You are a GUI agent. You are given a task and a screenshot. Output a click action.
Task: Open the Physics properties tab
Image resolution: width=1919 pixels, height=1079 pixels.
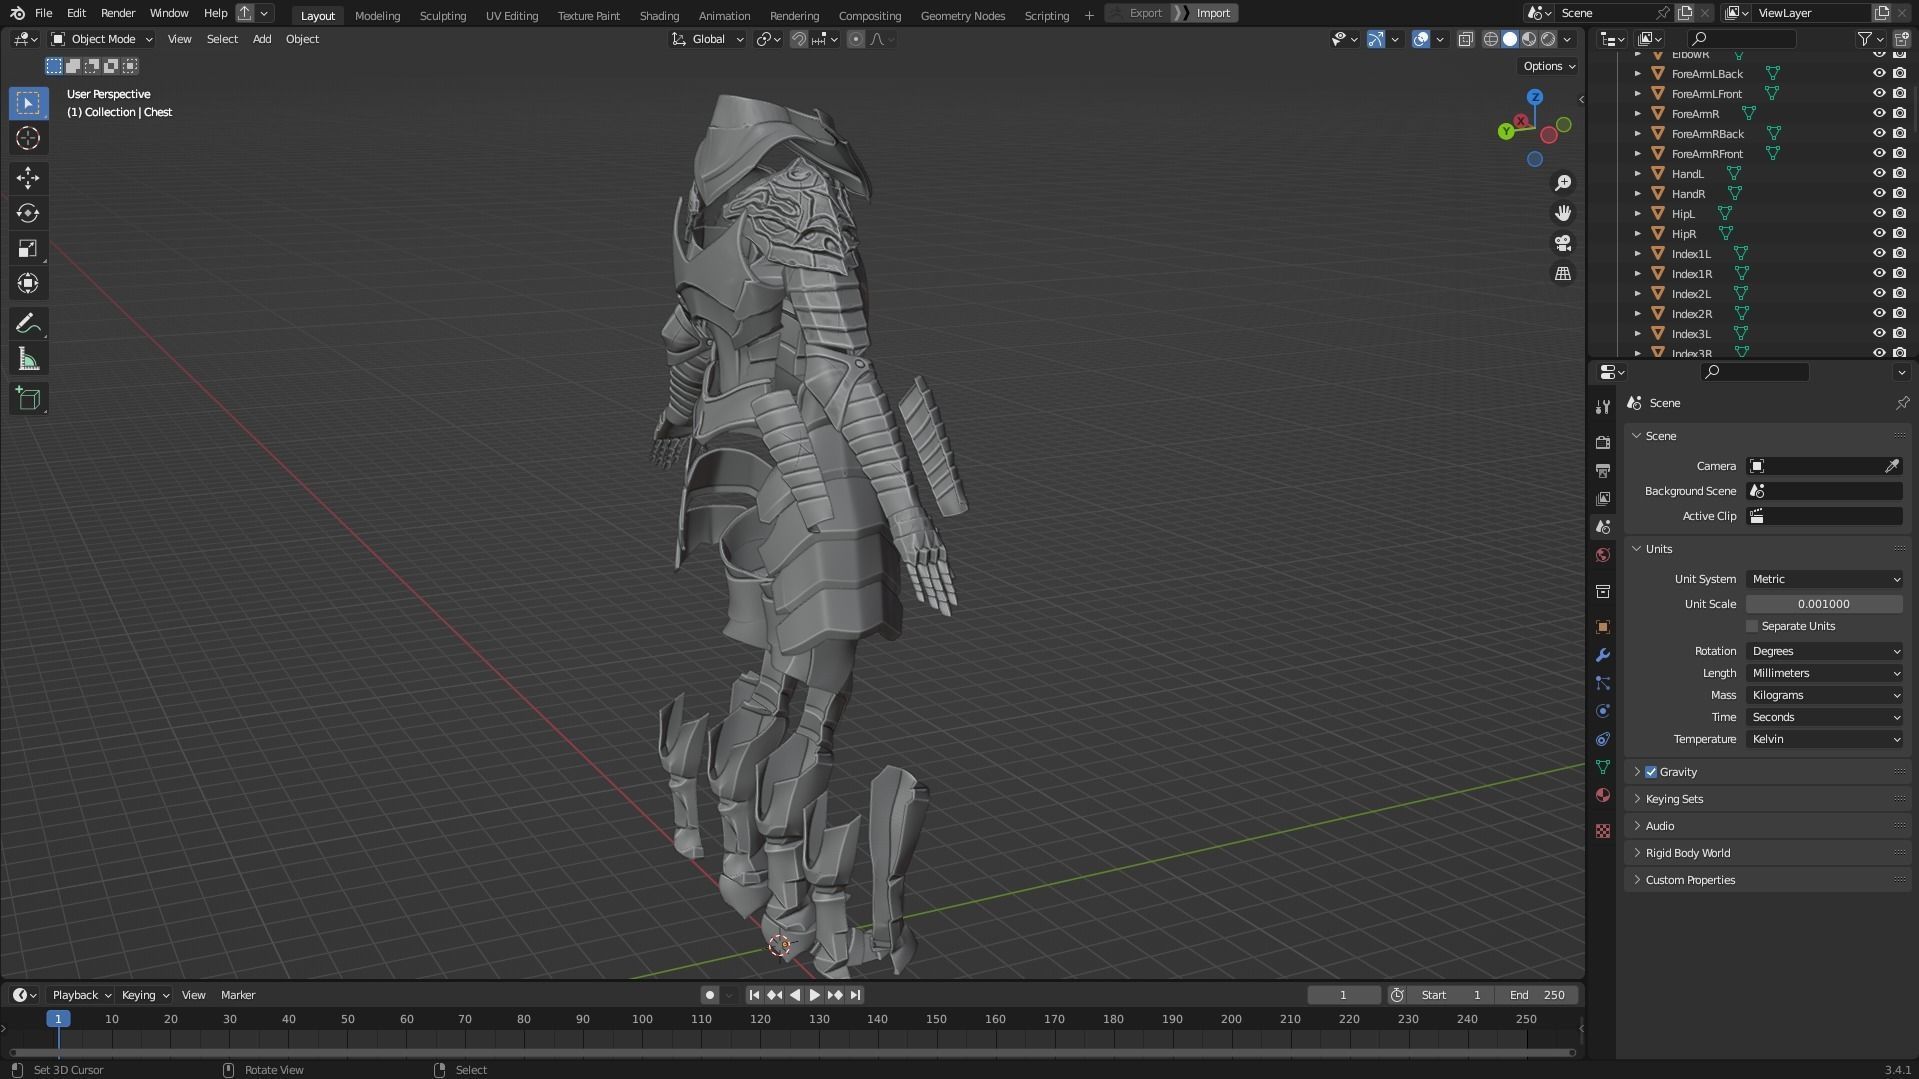coord(1603,711)
